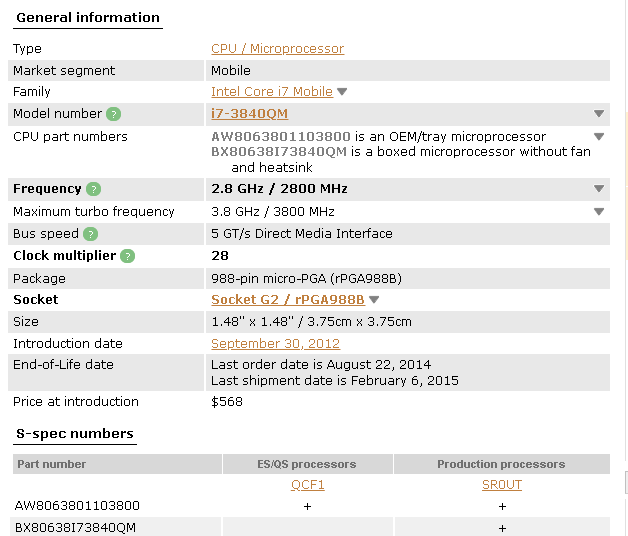Click the Price at introduction label
The image size is (628, 536).
pyautogui.click(x=76, y=402)
